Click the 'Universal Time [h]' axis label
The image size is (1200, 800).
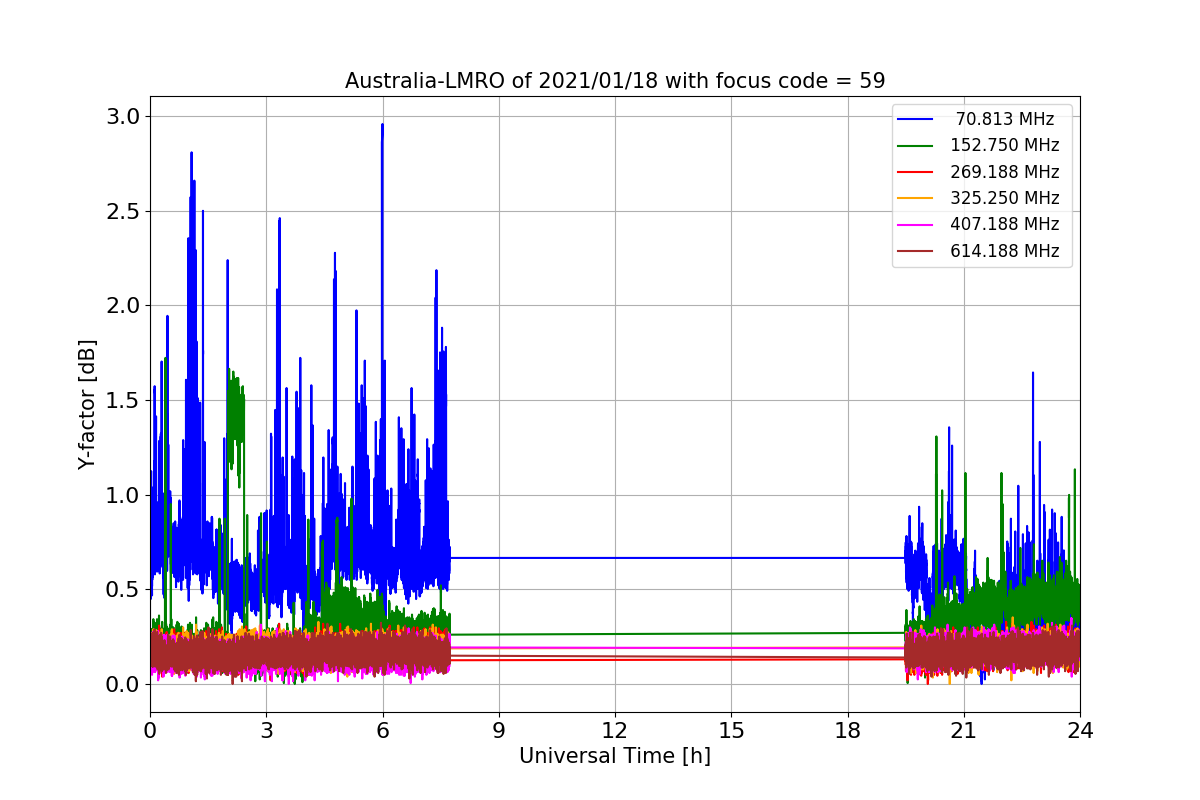(x=615, y=757)
